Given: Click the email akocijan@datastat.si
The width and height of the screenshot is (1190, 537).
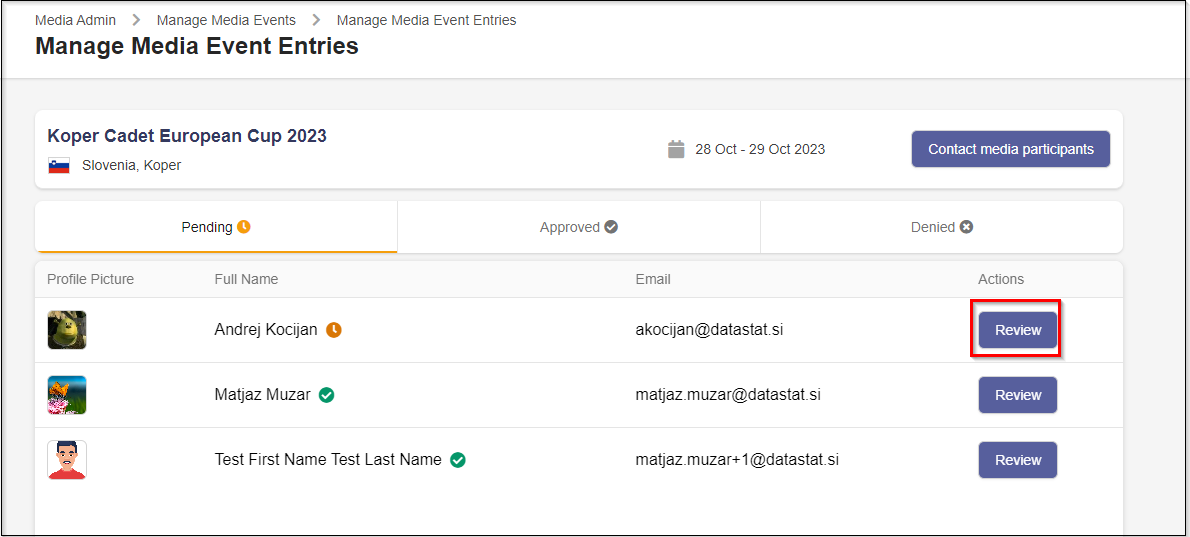Looking at the screenshot, I should [x=709, y=330].
